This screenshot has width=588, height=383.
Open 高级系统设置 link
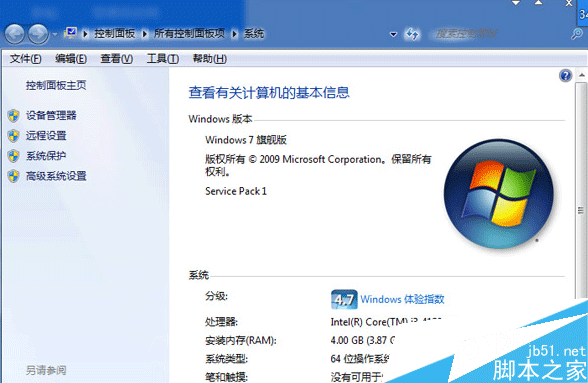click(56, 176)
